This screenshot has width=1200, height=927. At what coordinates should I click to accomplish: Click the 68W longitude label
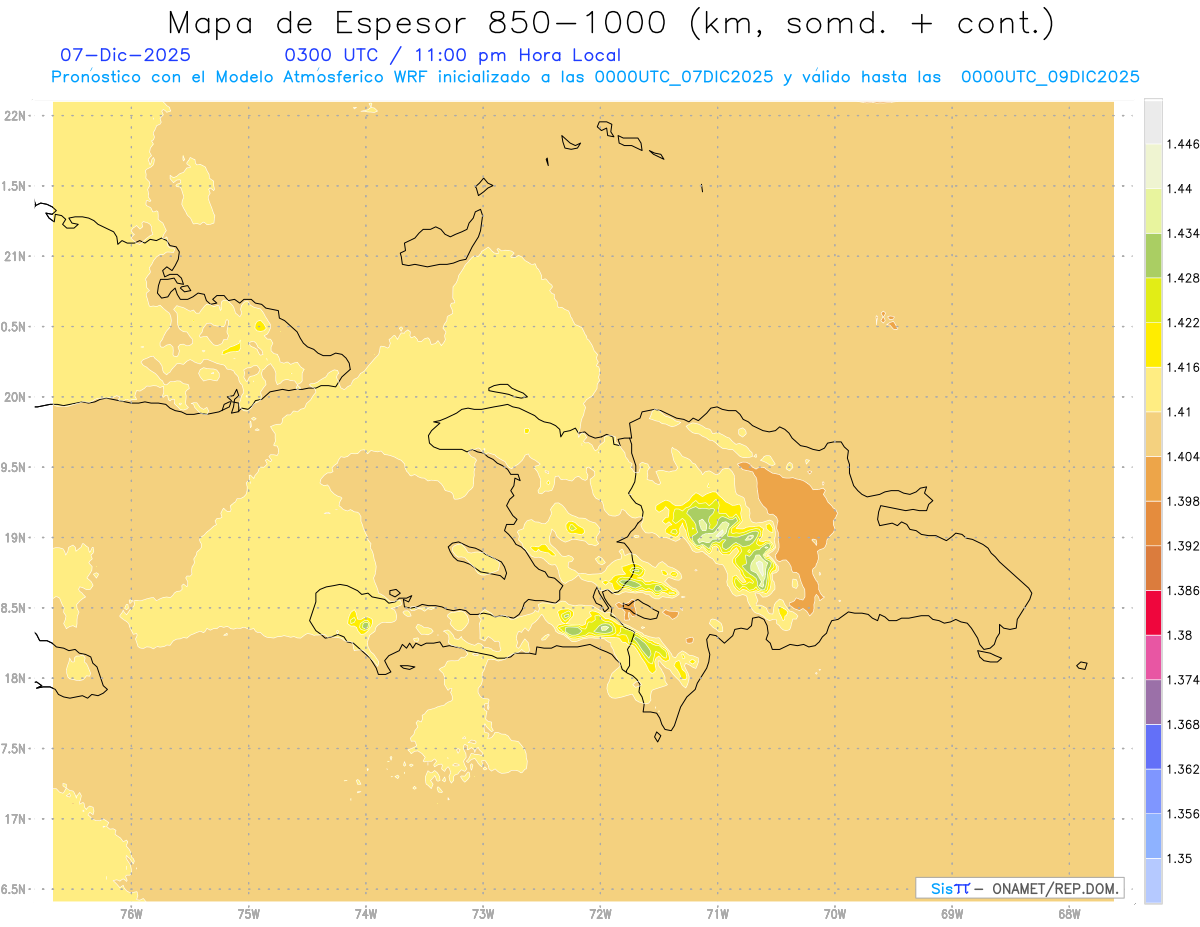[x=1069, y=913]
